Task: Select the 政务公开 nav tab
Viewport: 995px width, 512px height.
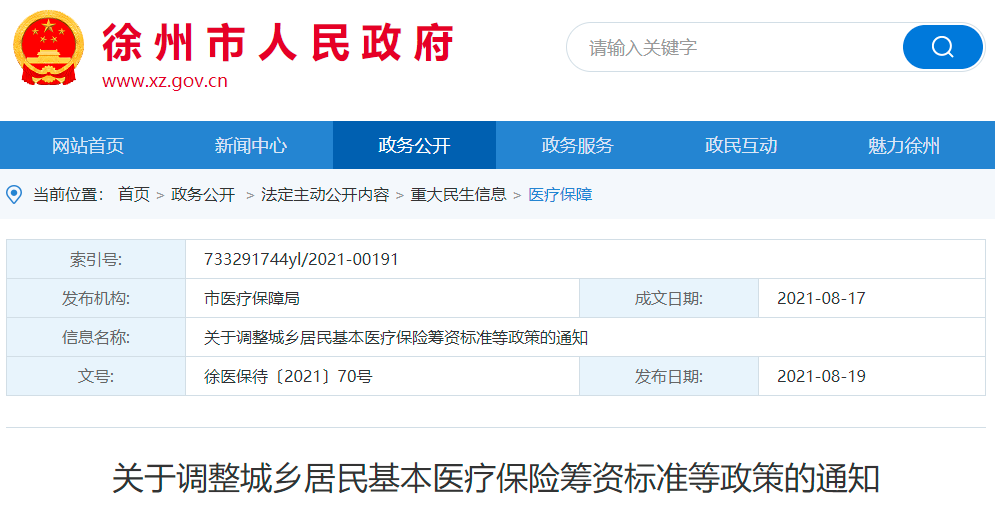Action: (414, 145)
